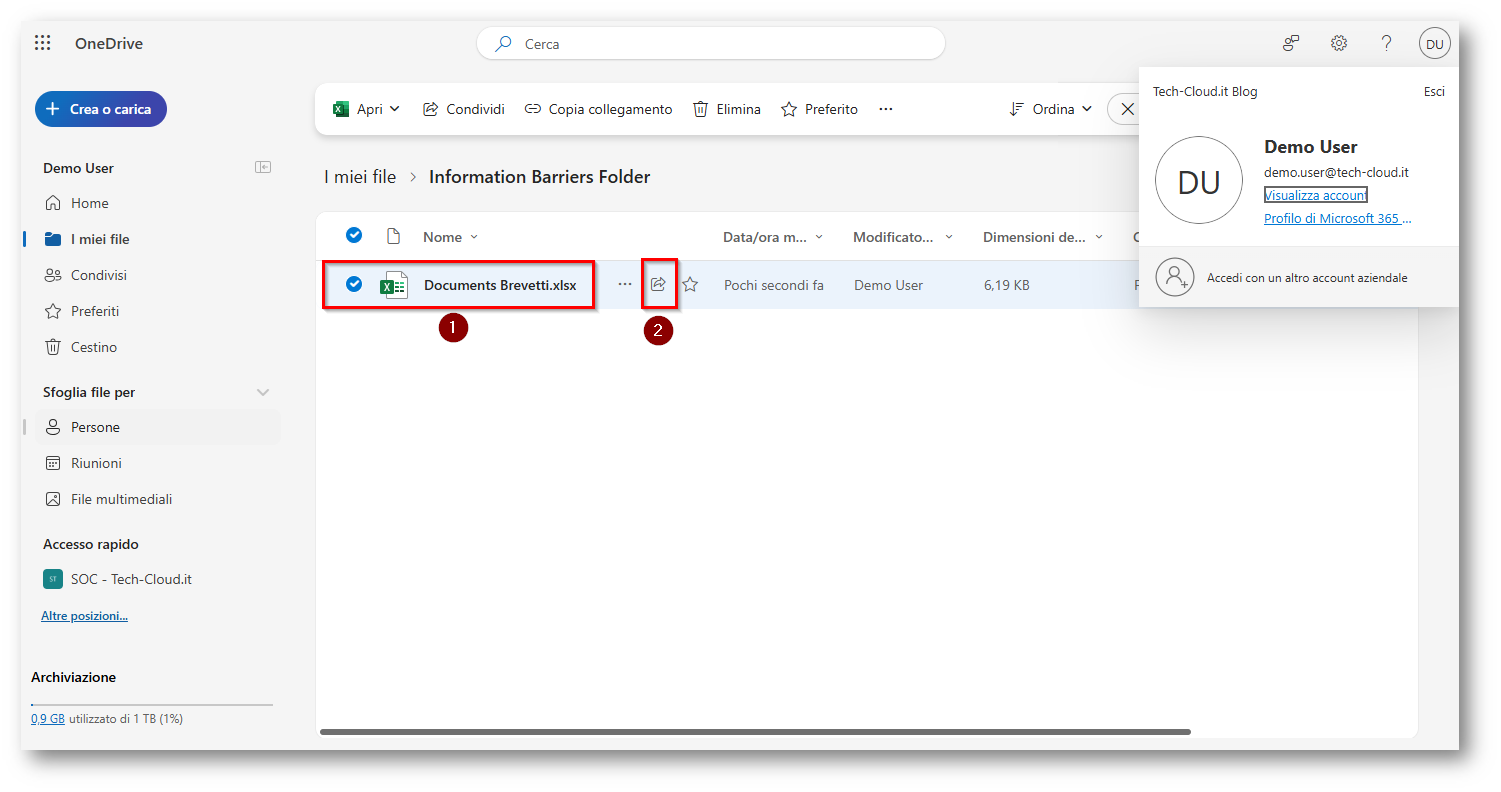Click the Crea o carica button
The image size is (1501, 792).
101,109
